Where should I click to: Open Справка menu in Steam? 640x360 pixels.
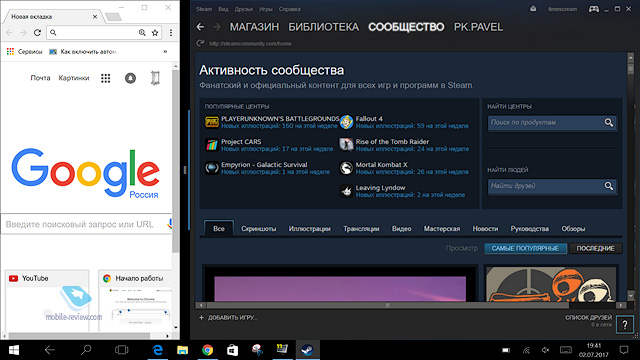click(x=290, y=9)
